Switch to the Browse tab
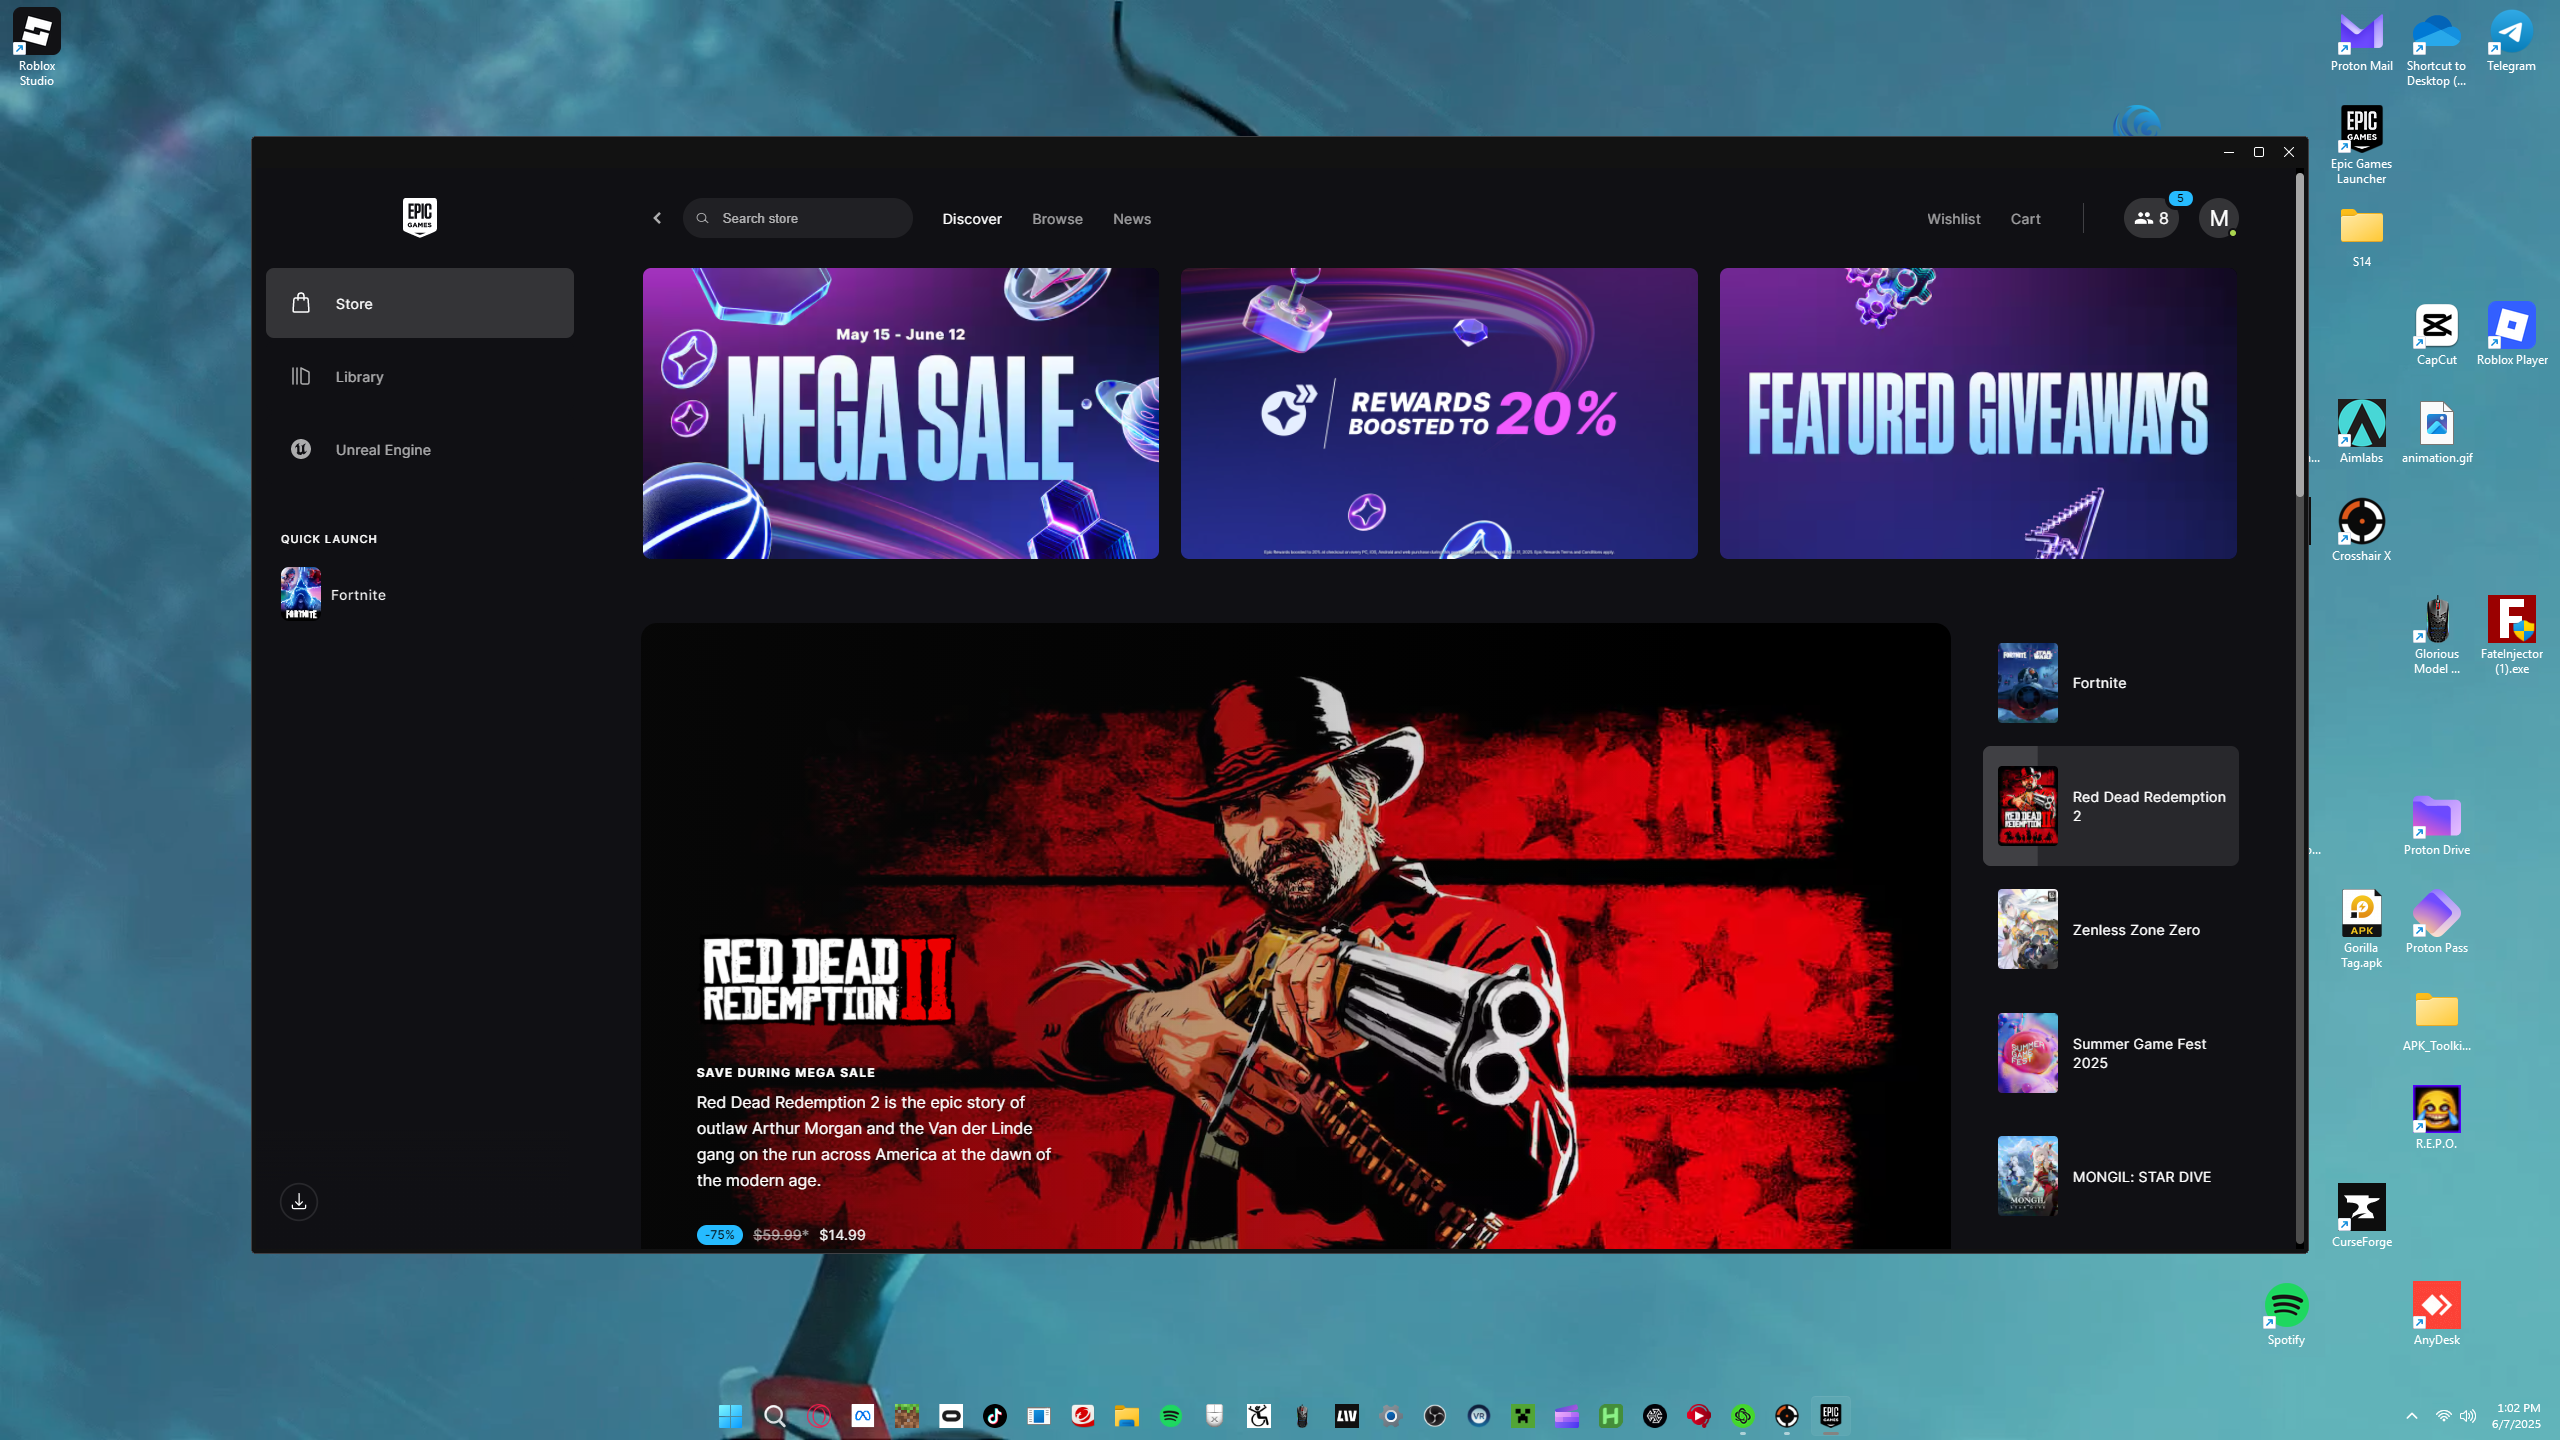The width and height of the screenshot is (2560, 1440). point(1057,219)
